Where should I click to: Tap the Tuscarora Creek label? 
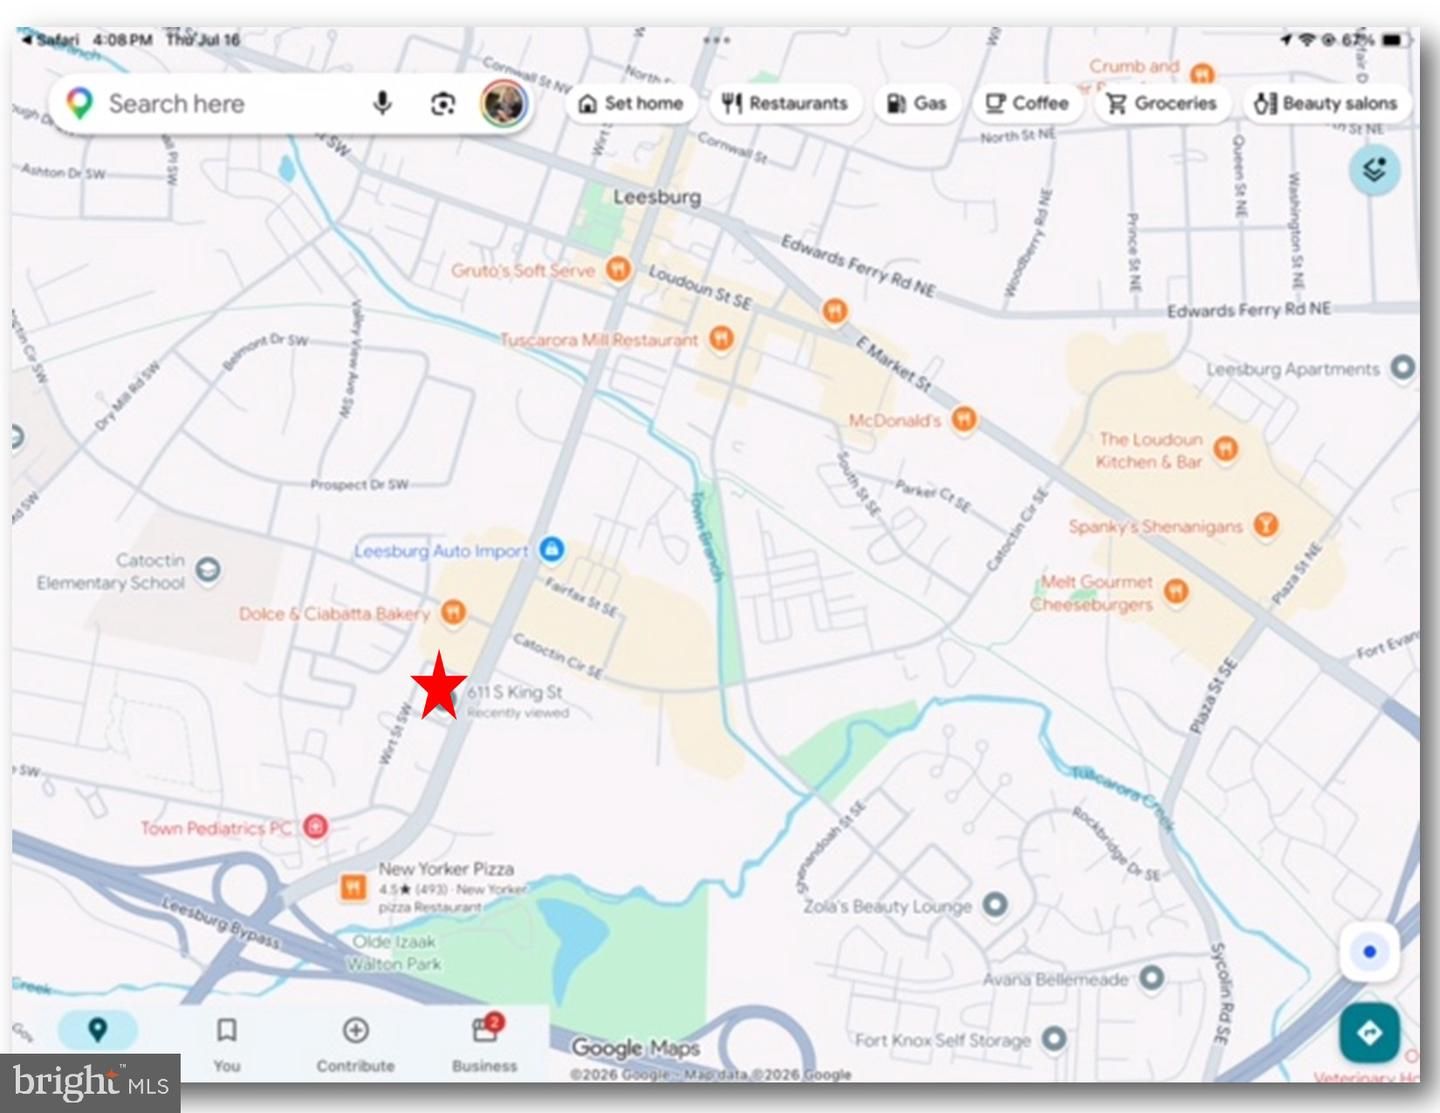pyautogui.click(x=1123, y=797)
